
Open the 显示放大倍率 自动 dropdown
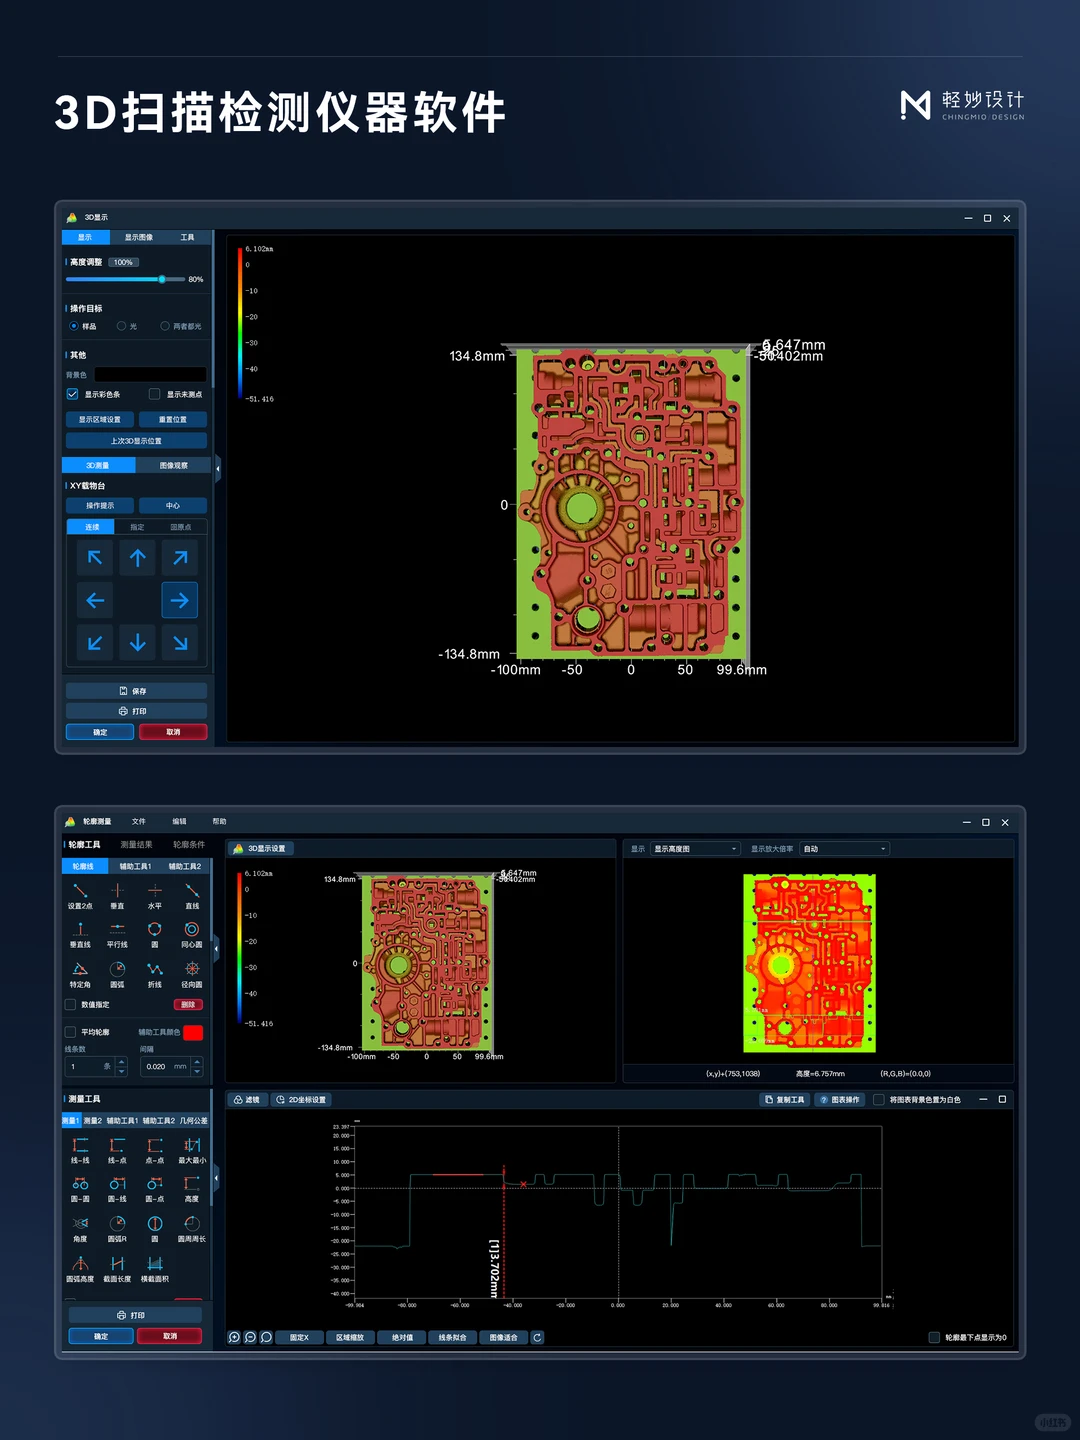[x=845, y=849]
